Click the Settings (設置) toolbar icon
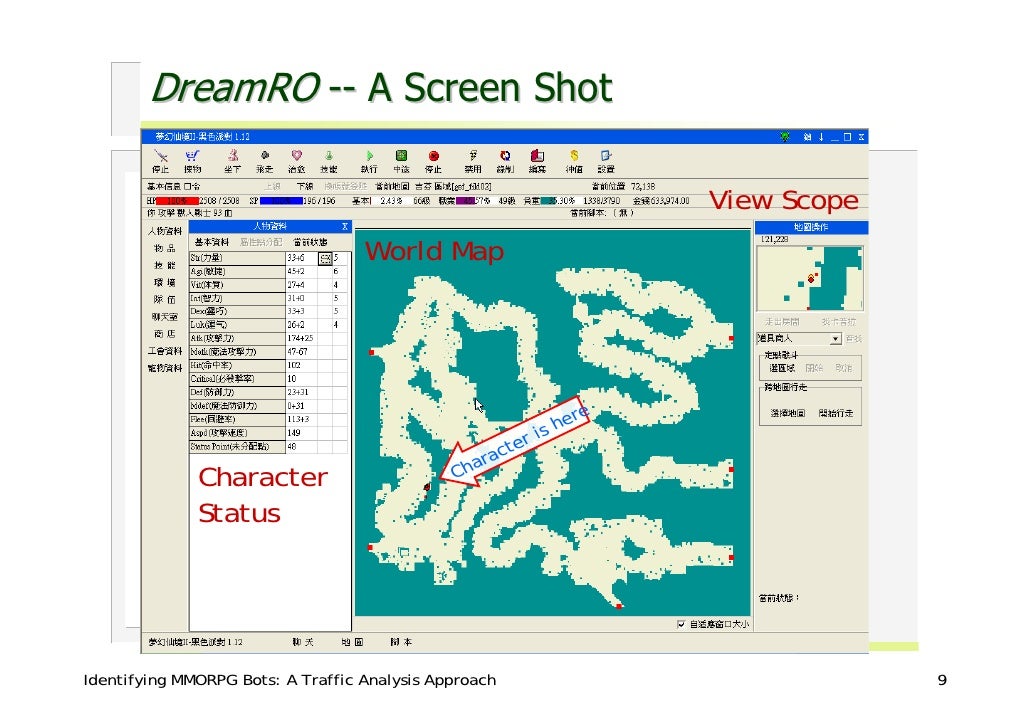Viewport: 1030px width, 728px height. [606, 156]
